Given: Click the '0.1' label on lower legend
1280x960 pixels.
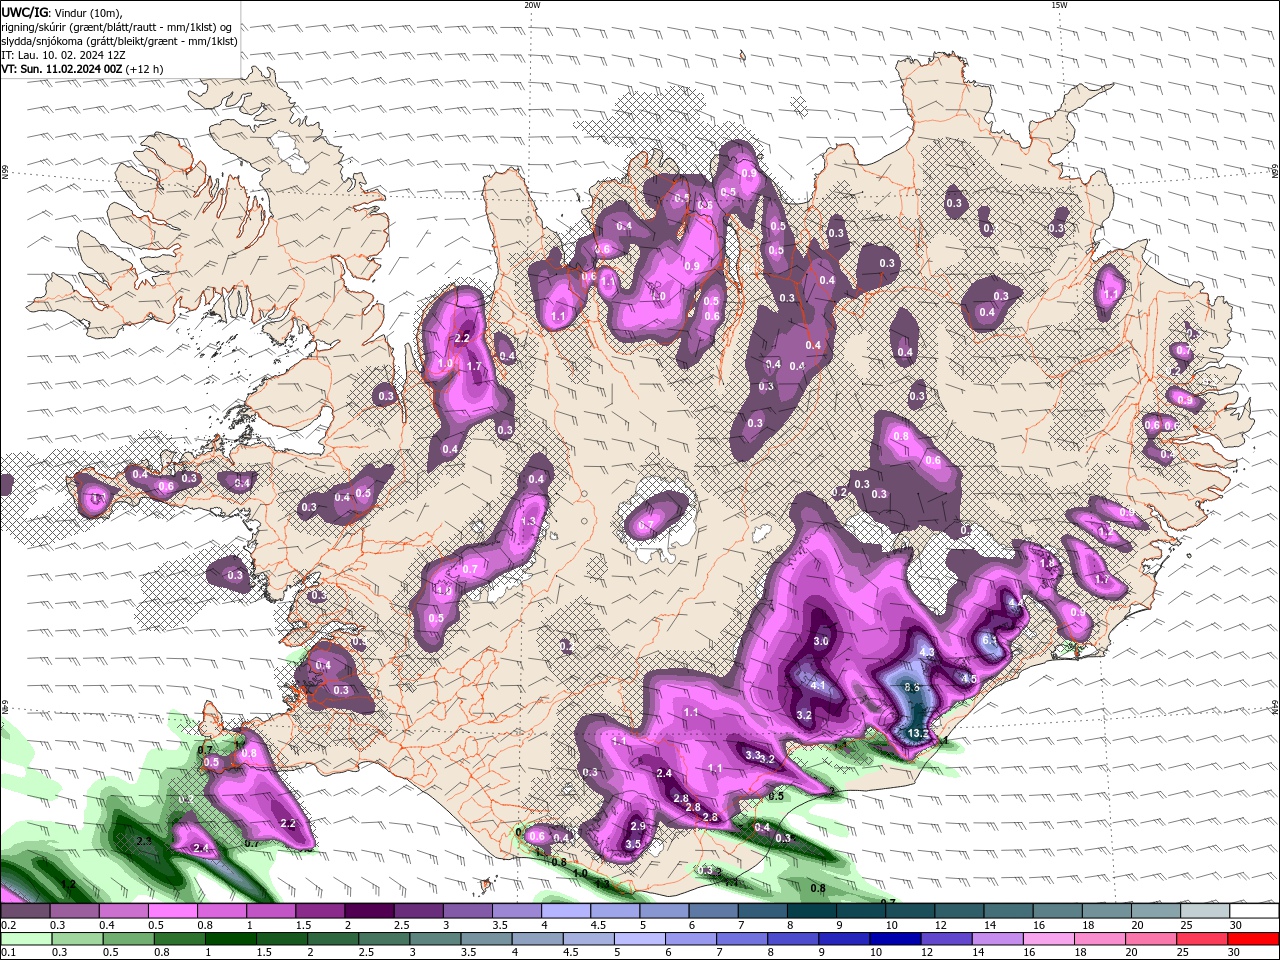Looking at the screenshot, I should (x=8, y=953).
